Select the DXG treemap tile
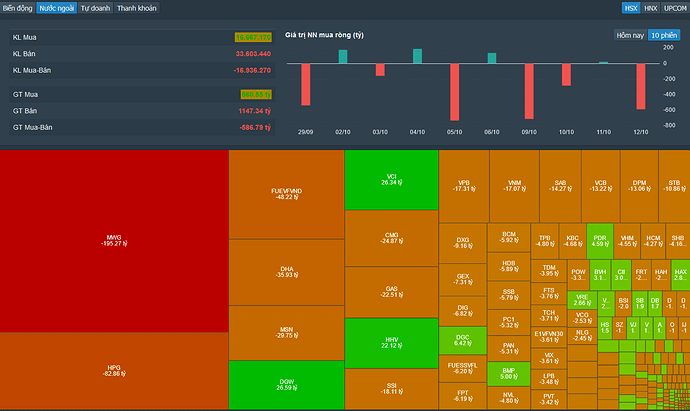This screenshot has width=690, height=411. [x=463, y=243]
